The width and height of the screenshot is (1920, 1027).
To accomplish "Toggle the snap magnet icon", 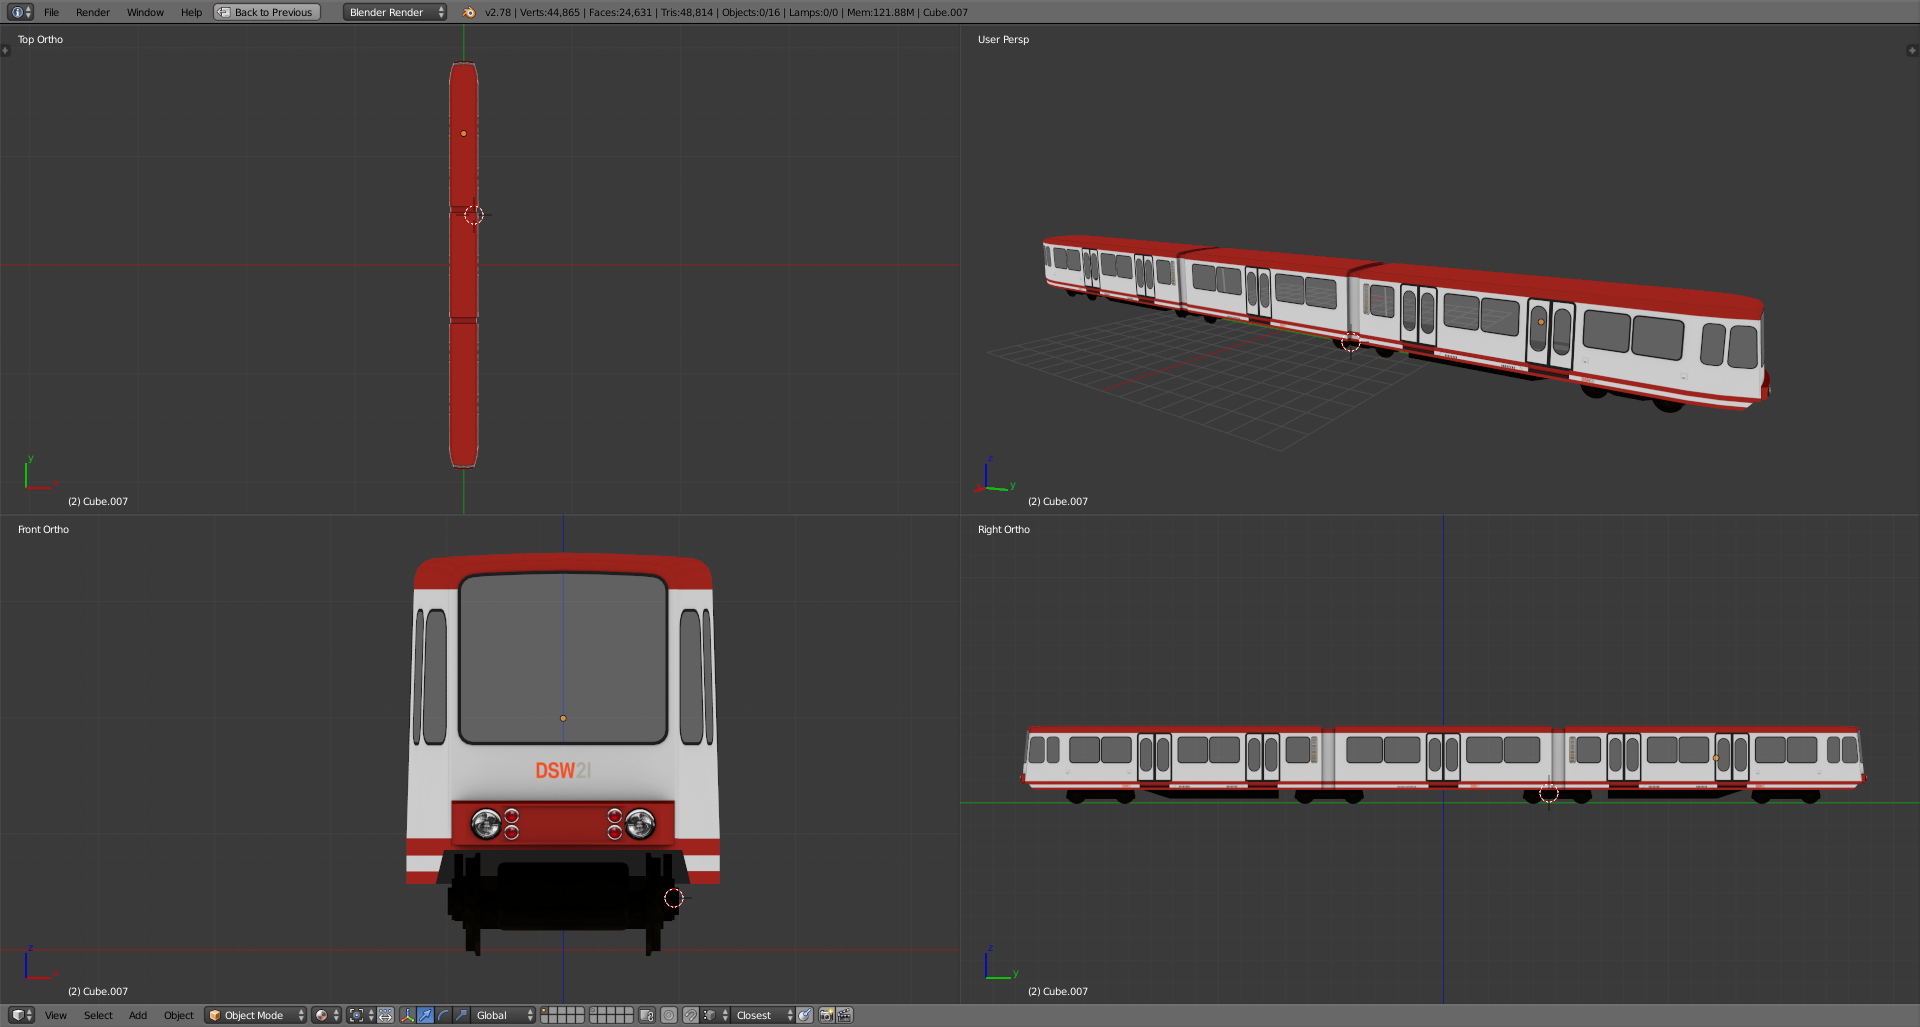I will tap(690, 1015).
